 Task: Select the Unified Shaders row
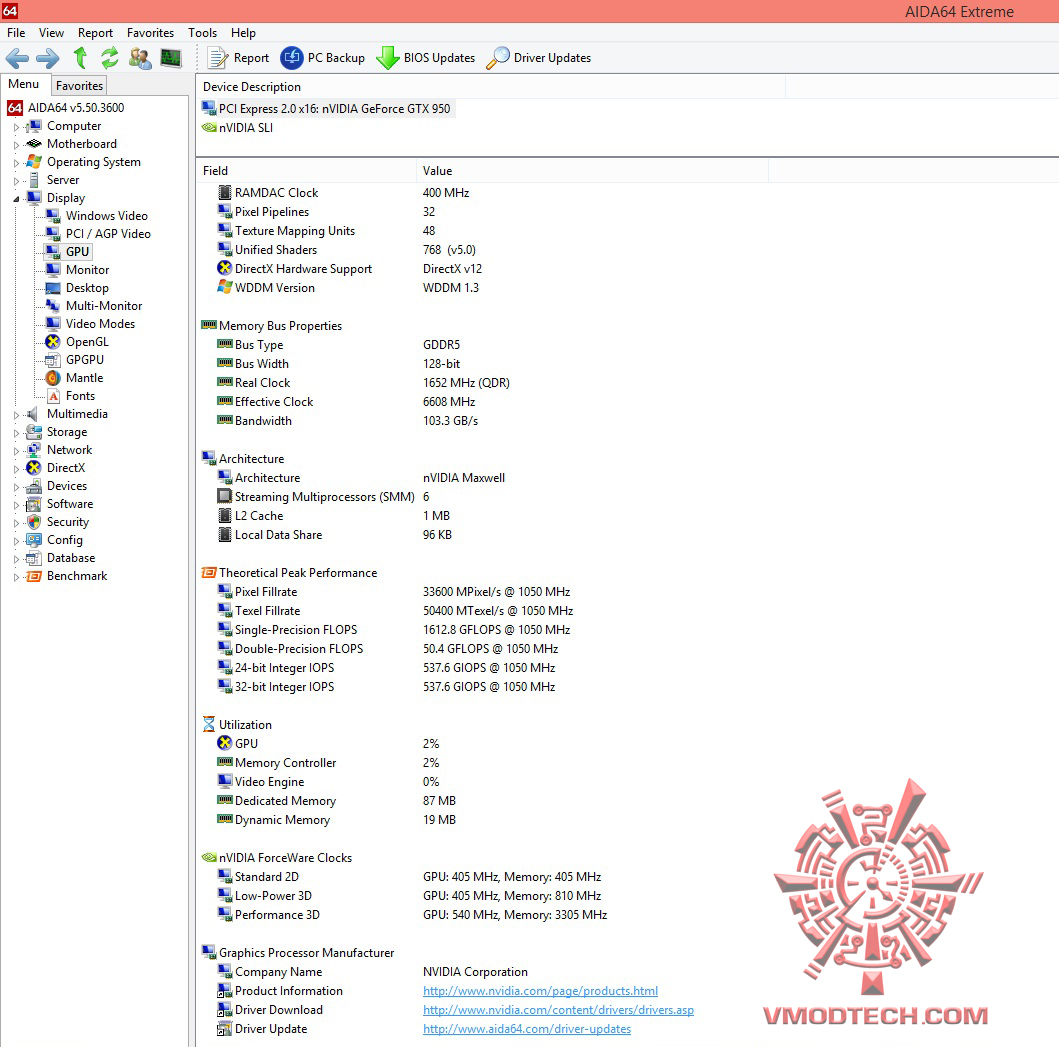pyautogui.click(x=347, y=250)
